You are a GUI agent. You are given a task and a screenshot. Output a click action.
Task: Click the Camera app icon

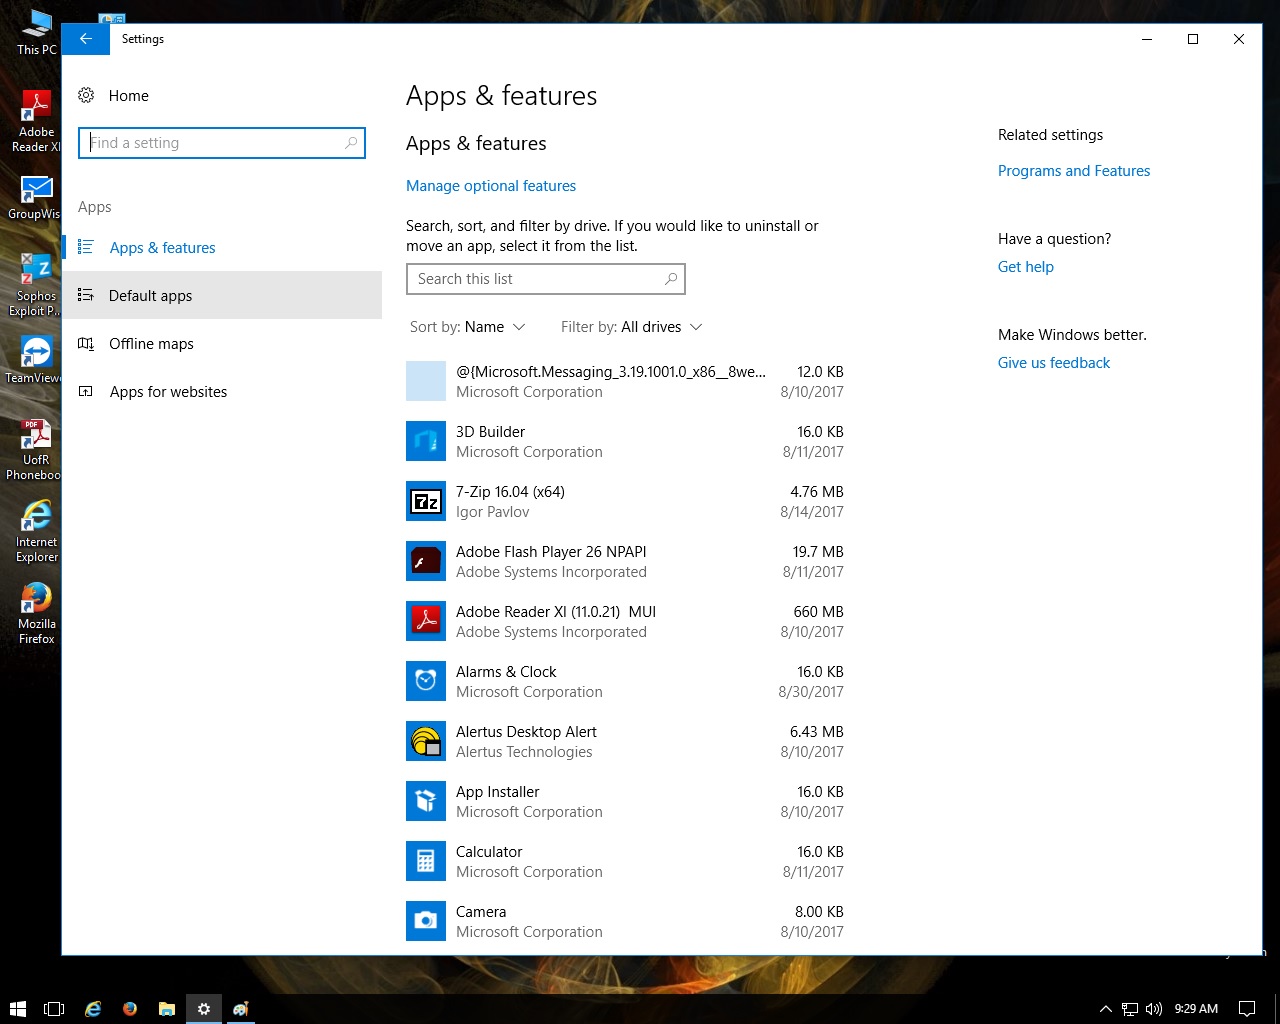(426, 921)
